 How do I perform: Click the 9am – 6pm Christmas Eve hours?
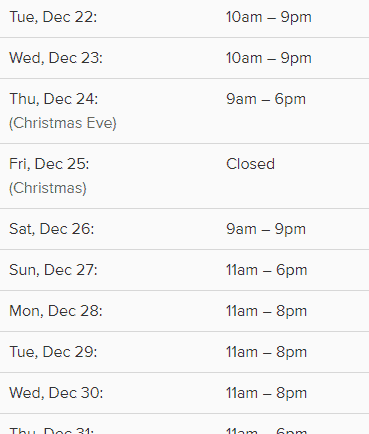pos(266,99)
